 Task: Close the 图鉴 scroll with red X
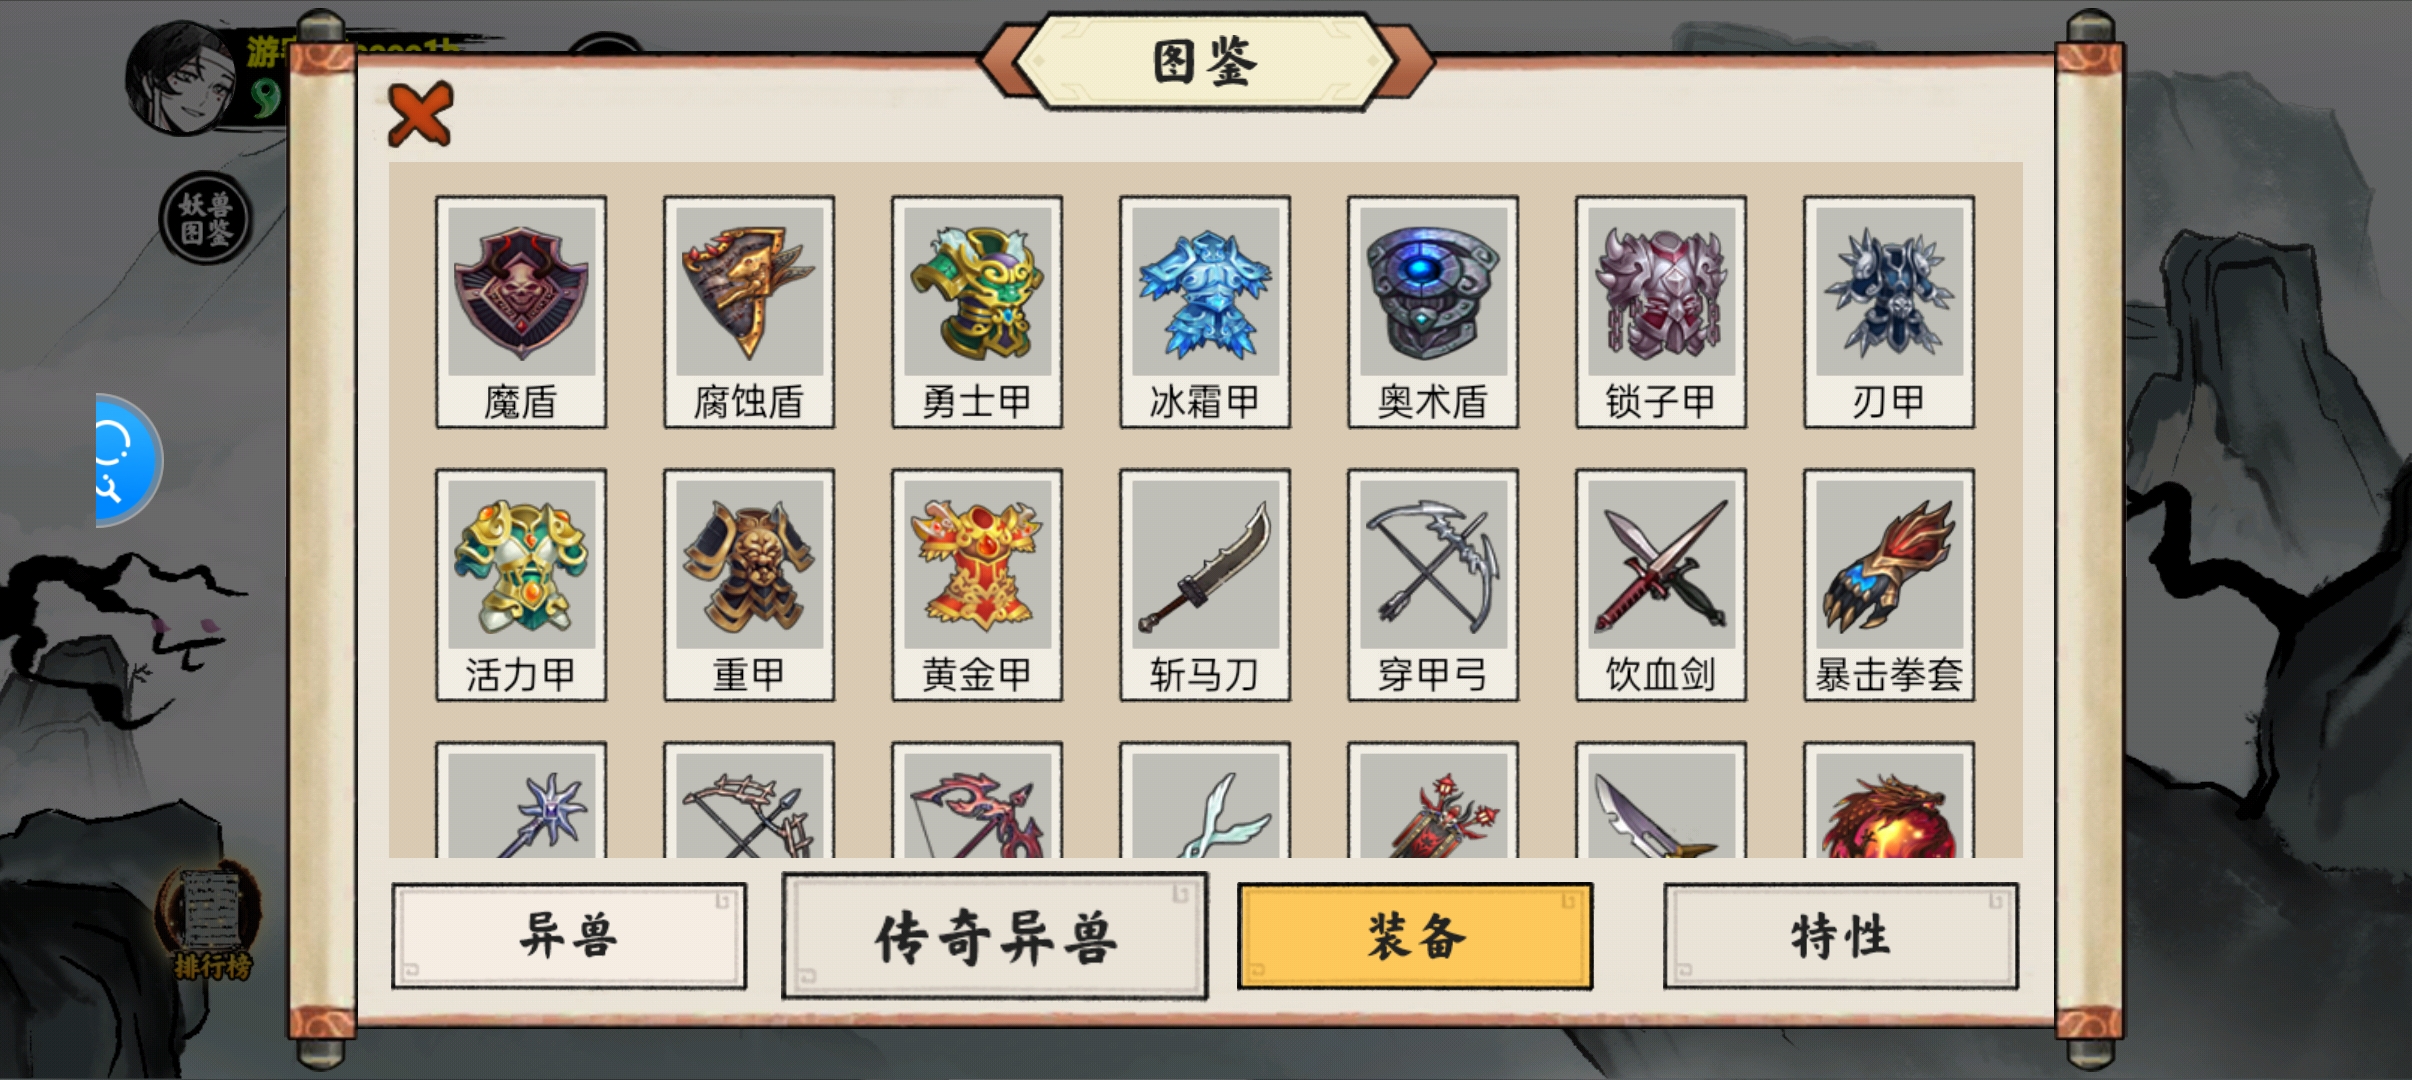coord(420,114)
